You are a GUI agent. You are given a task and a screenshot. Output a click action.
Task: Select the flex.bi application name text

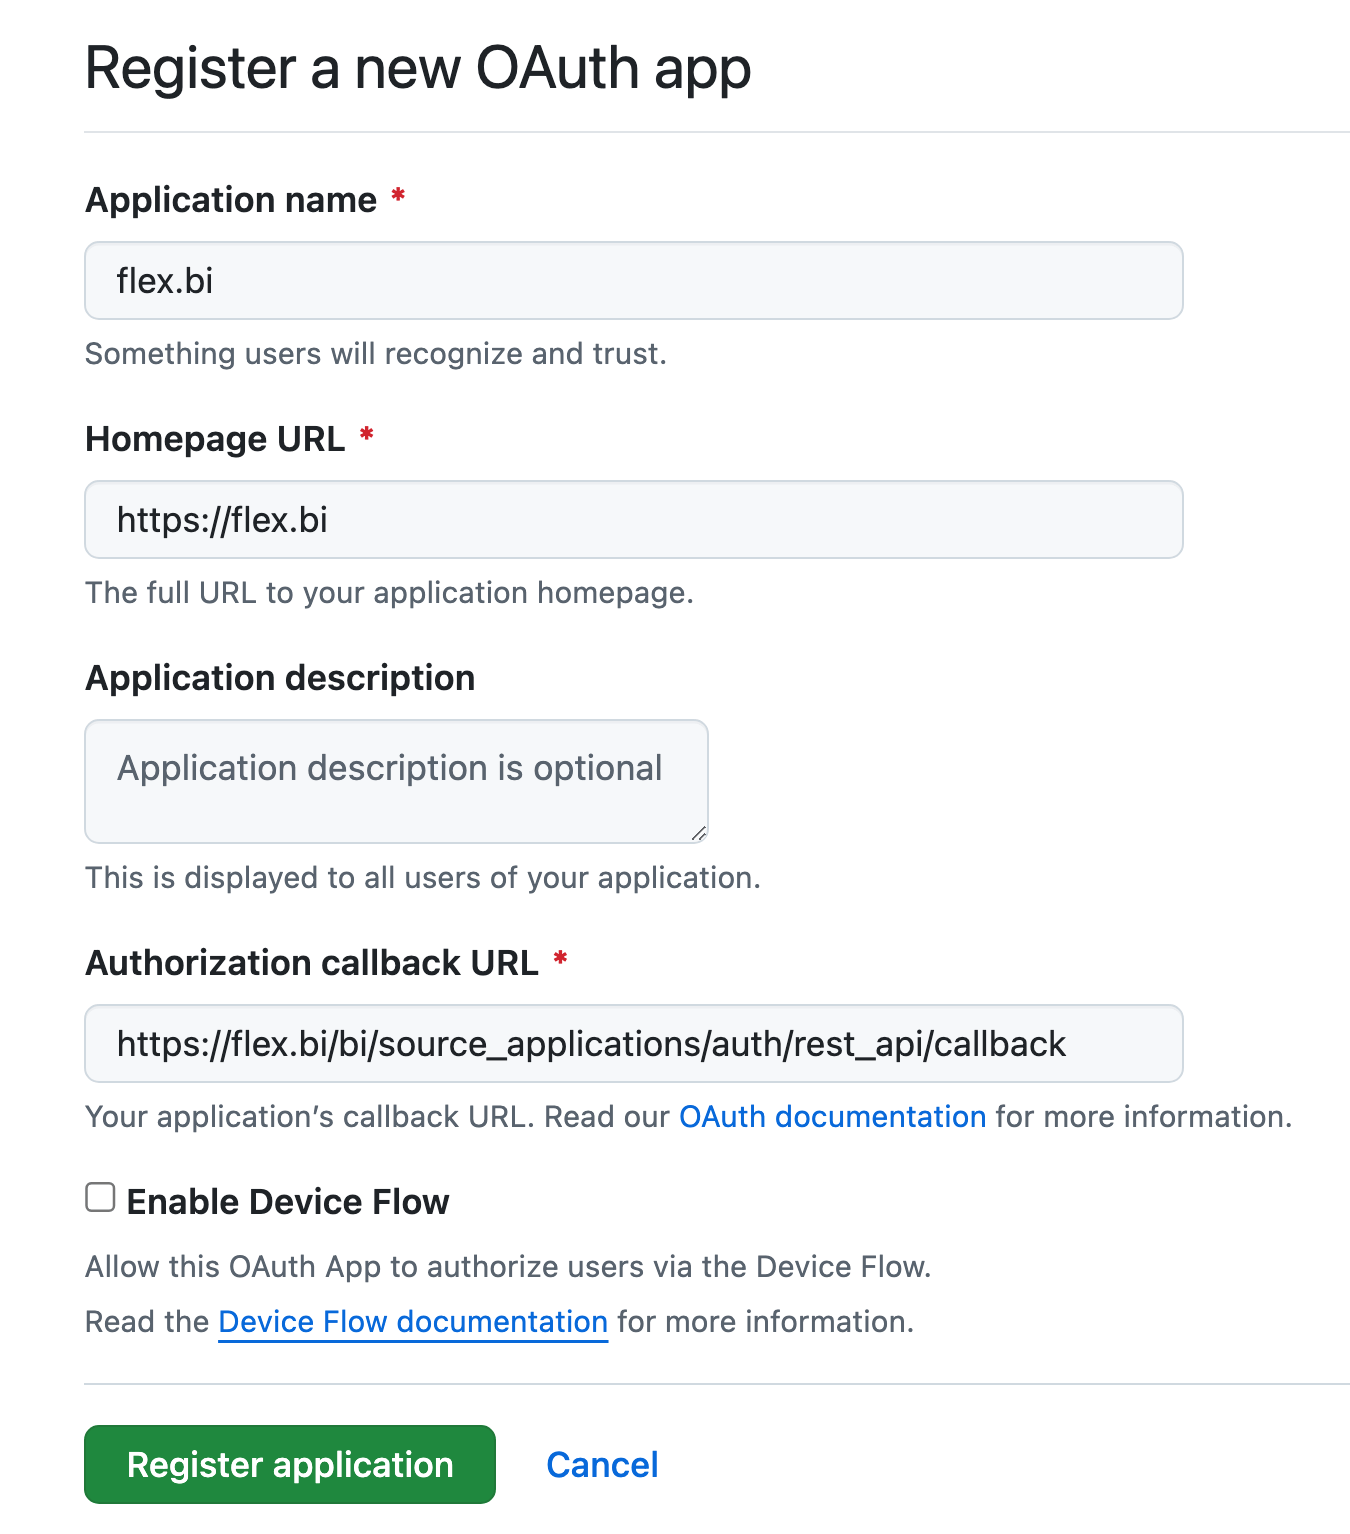(165, 280)
